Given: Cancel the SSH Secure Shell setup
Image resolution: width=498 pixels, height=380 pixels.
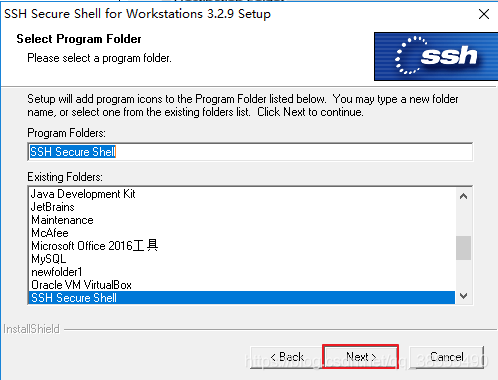Looking at the screenshot, I should tap(446, 357).
